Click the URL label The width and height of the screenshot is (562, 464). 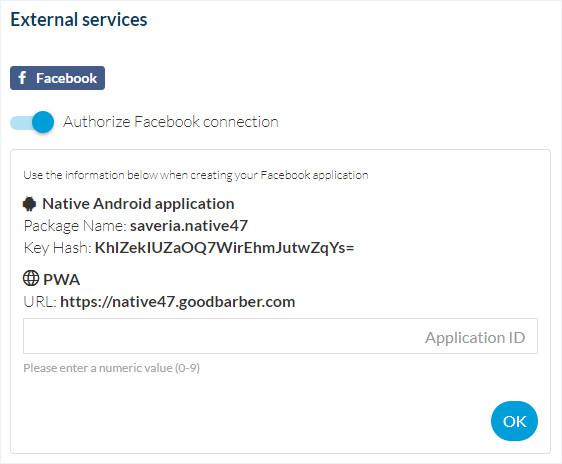coord(40,302)
